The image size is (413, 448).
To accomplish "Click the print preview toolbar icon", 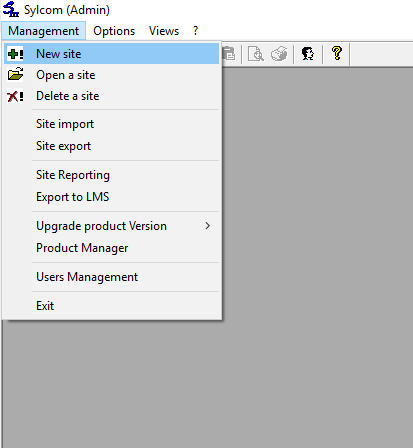I will tap(256, 54).
